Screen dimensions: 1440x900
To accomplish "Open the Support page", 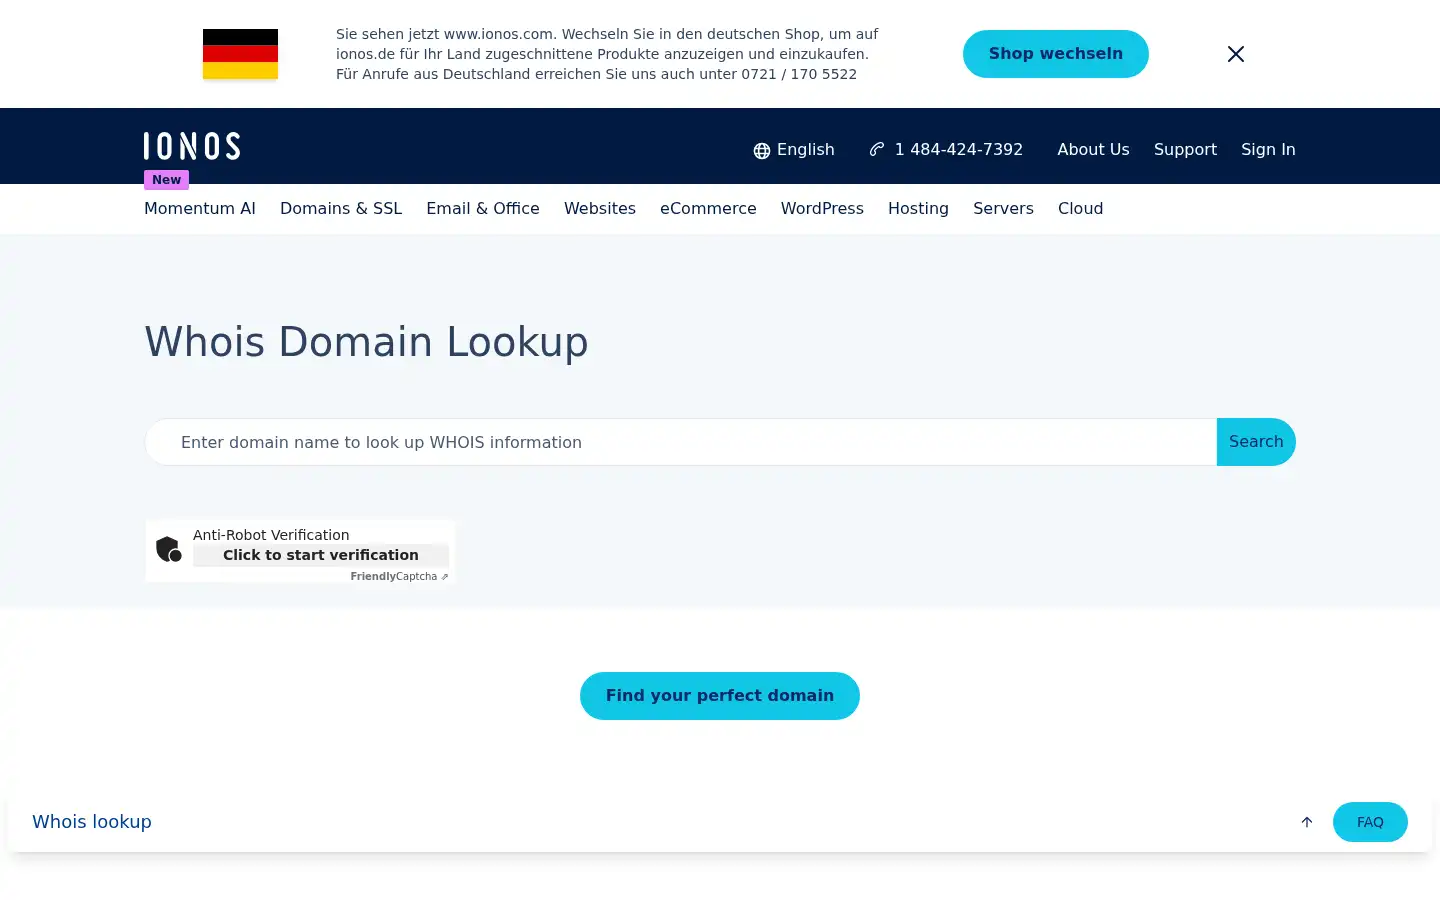I will click(1185, 149).
